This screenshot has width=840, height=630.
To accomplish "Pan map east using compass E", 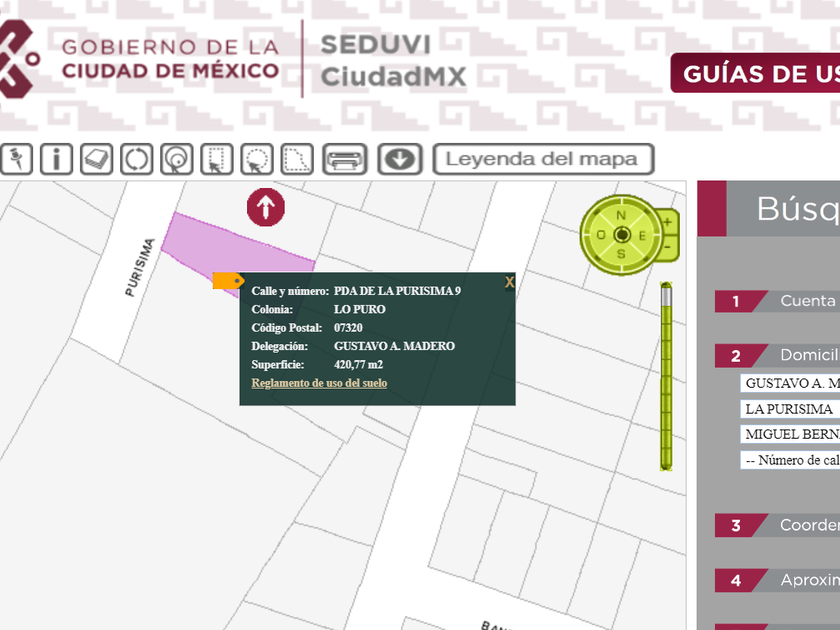I will tap(642, 235).
